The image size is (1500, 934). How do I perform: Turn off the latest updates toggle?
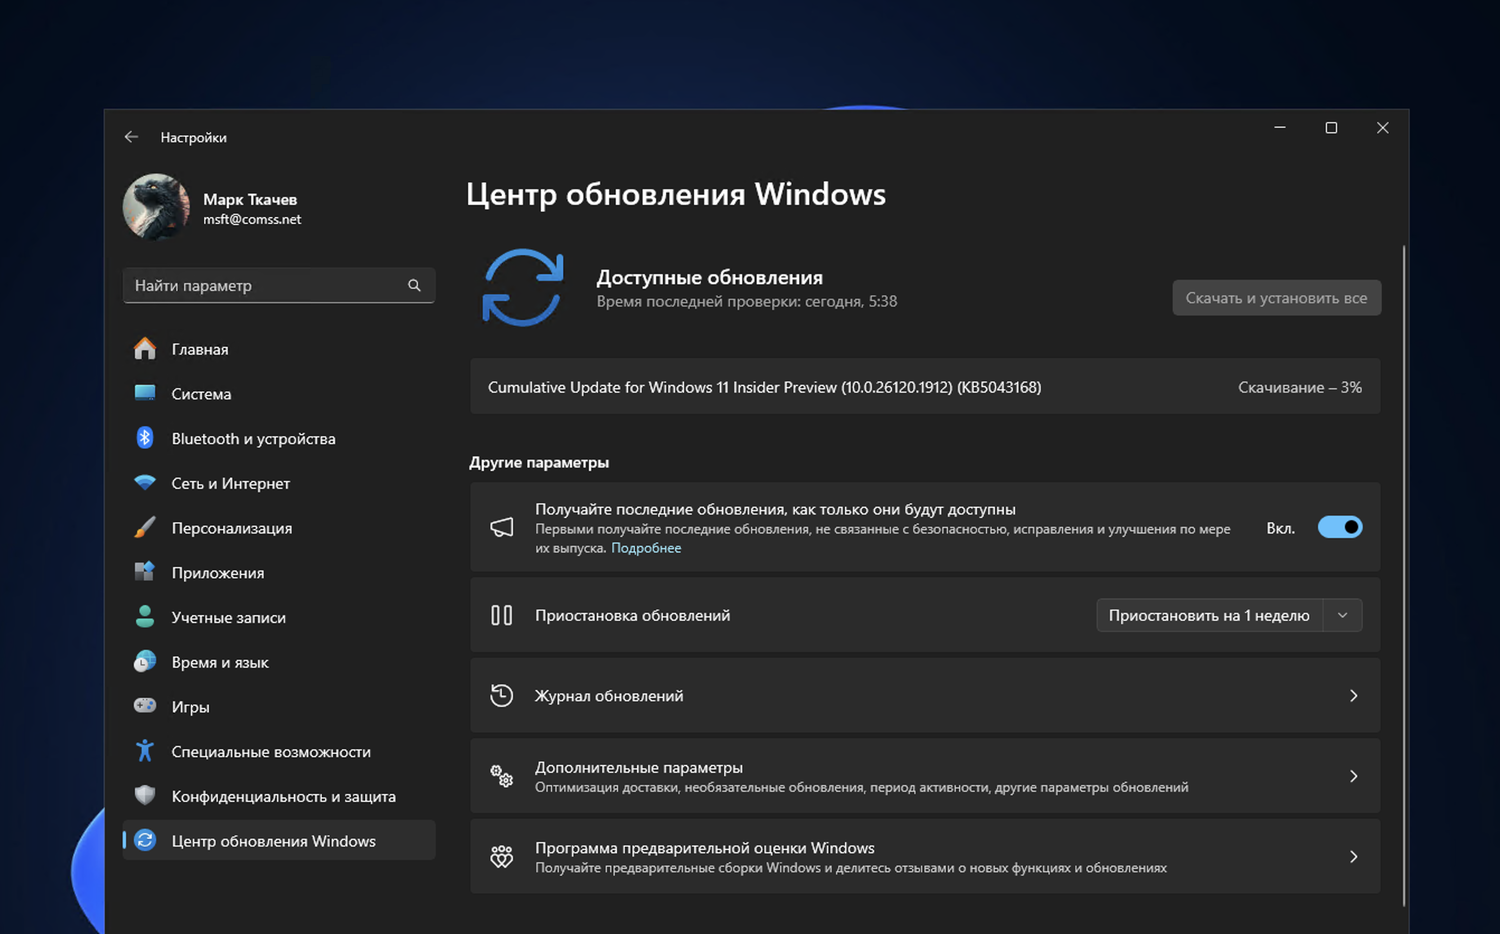[1339, 527]
